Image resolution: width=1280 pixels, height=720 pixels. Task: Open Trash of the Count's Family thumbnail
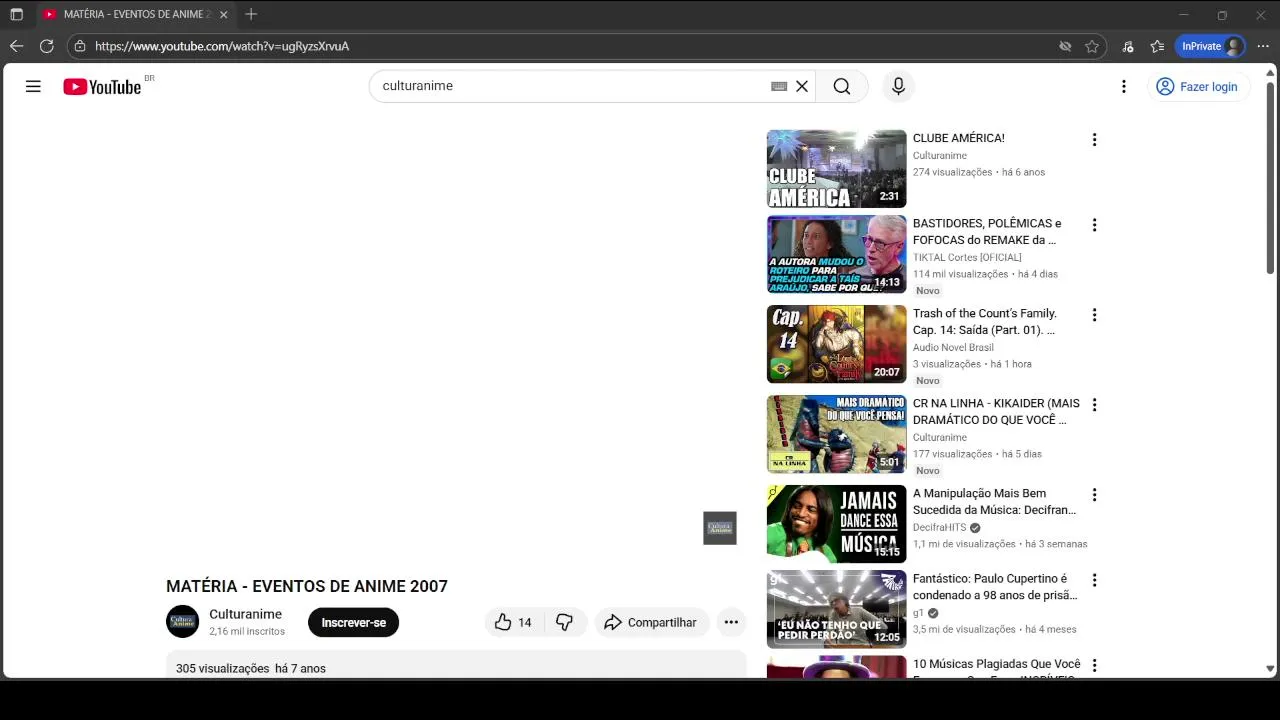pyautogui.click(x=837, y=344)
